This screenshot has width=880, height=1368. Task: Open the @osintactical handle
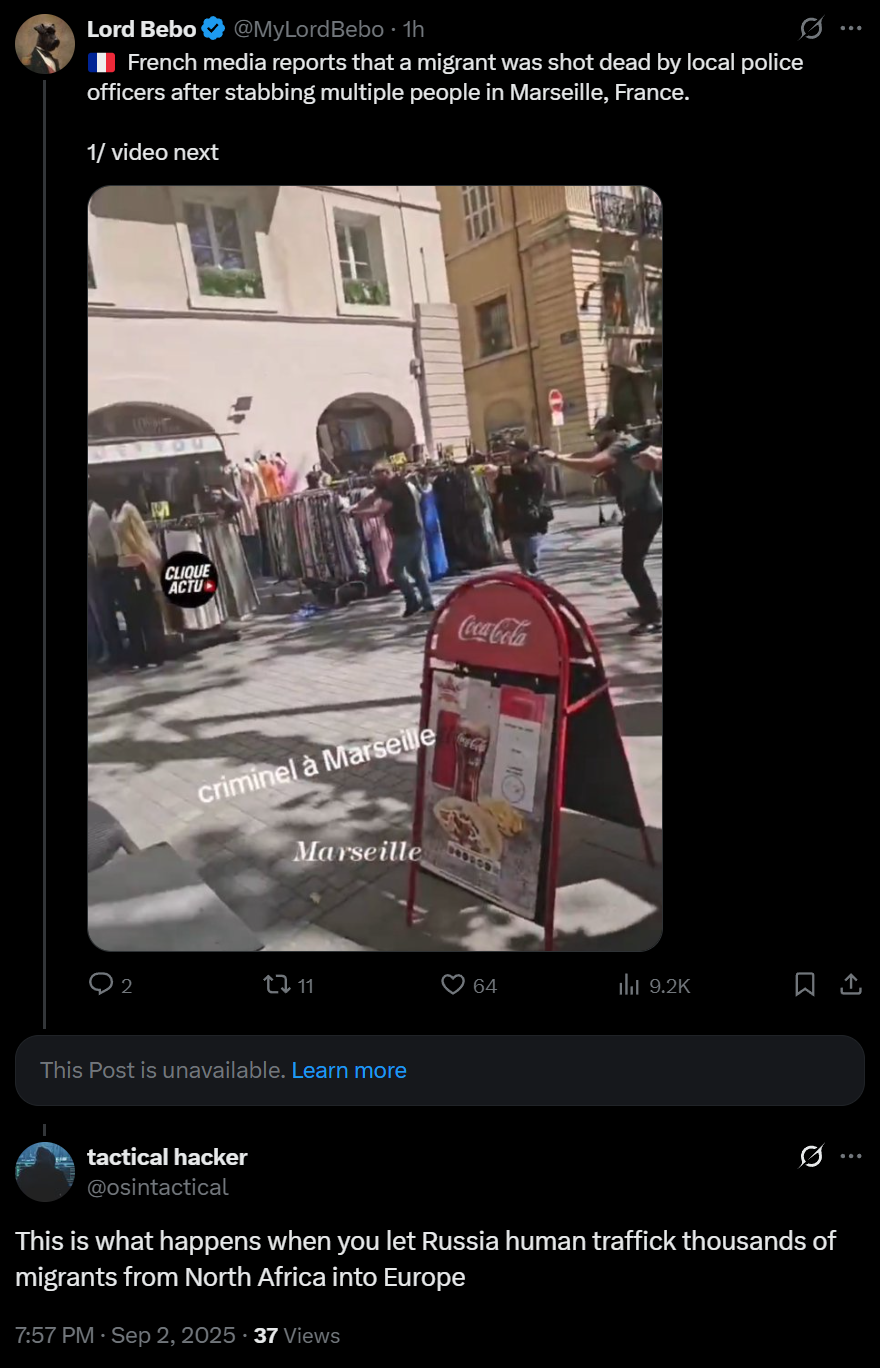pos(158,1187)
